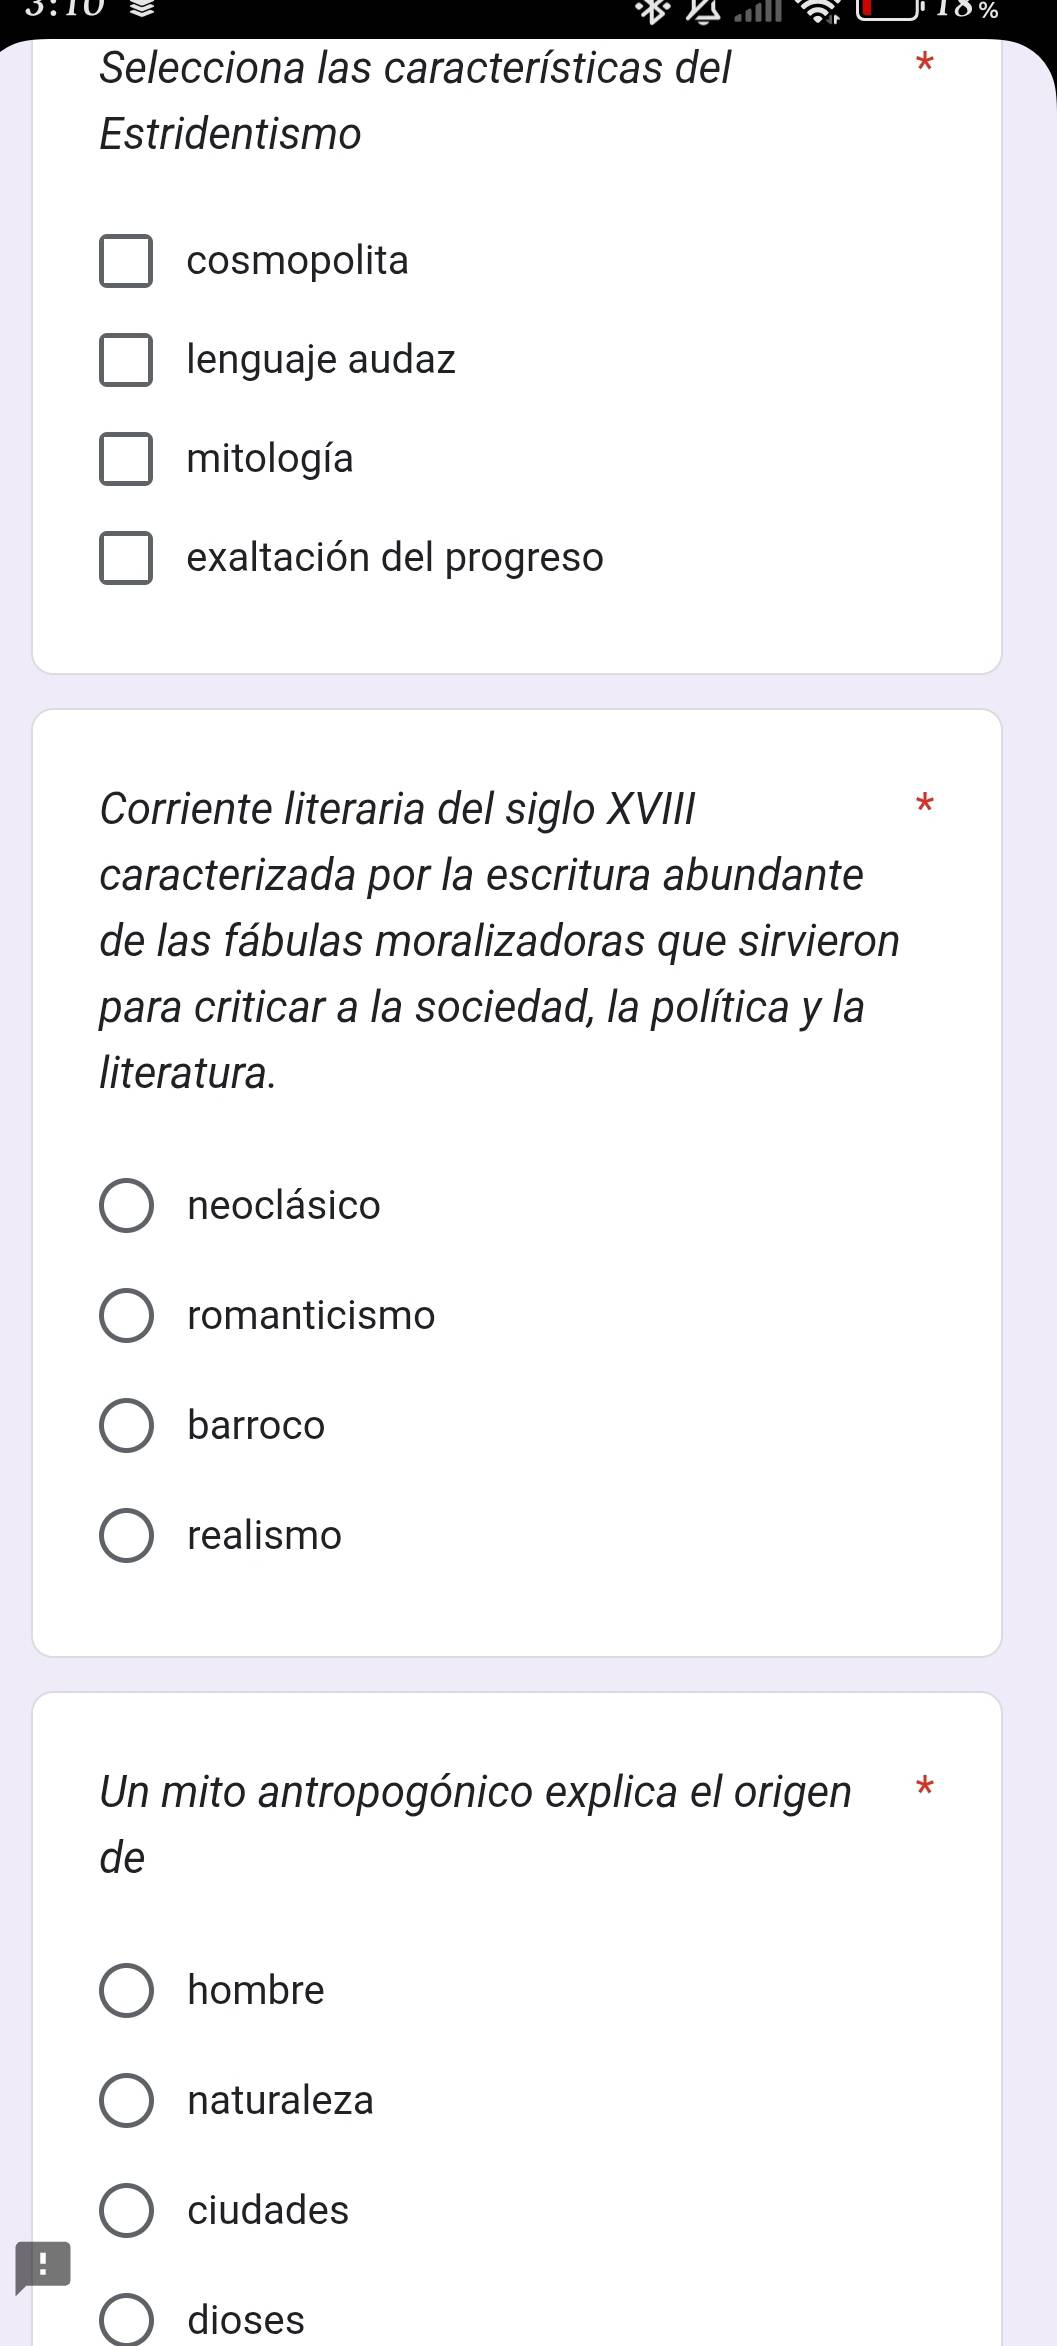Pick the barroco radio button
This screenshot has width=1057, height=2346.
[127, 1426]
